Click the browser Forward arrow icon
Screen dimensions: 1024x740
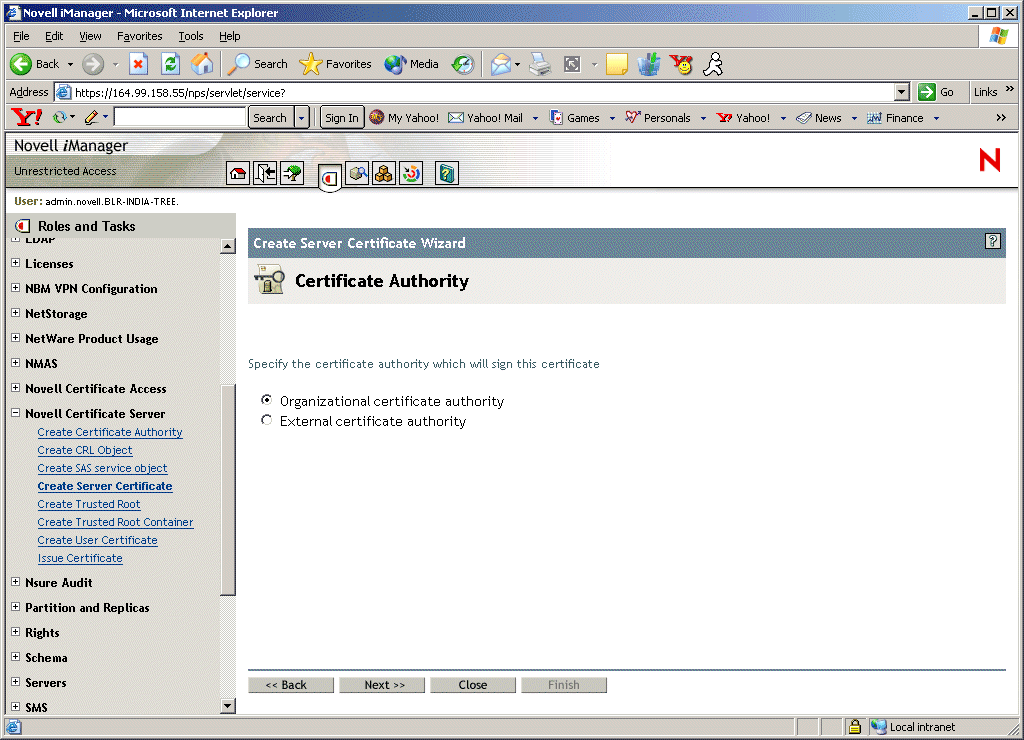(x=93, y=64)
